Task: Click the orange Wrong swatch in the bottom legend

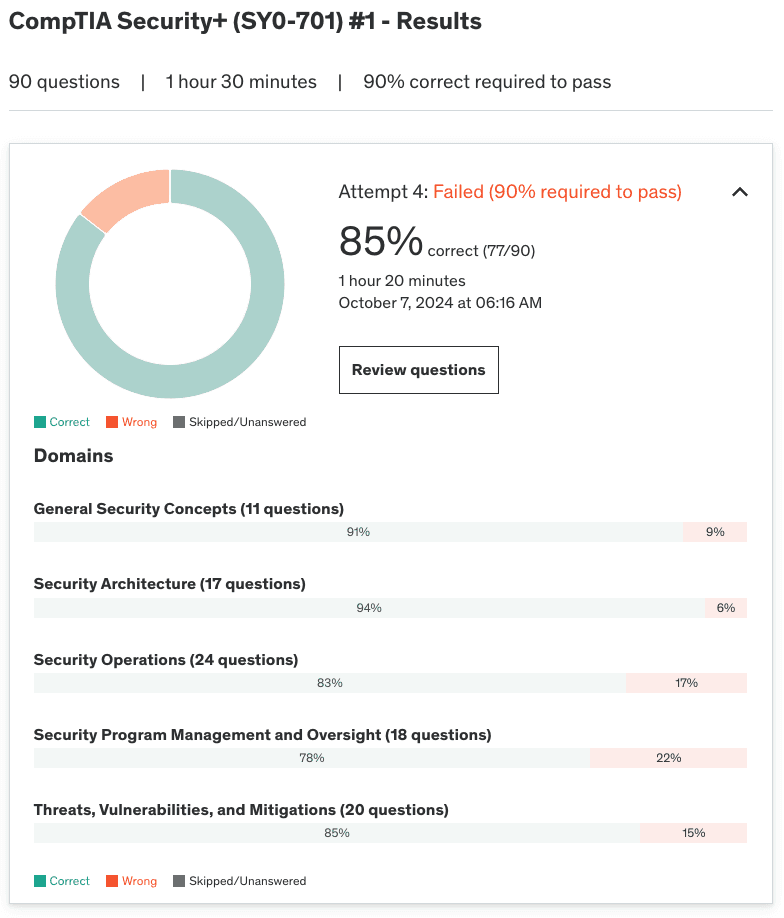Action: click(112, 881)
